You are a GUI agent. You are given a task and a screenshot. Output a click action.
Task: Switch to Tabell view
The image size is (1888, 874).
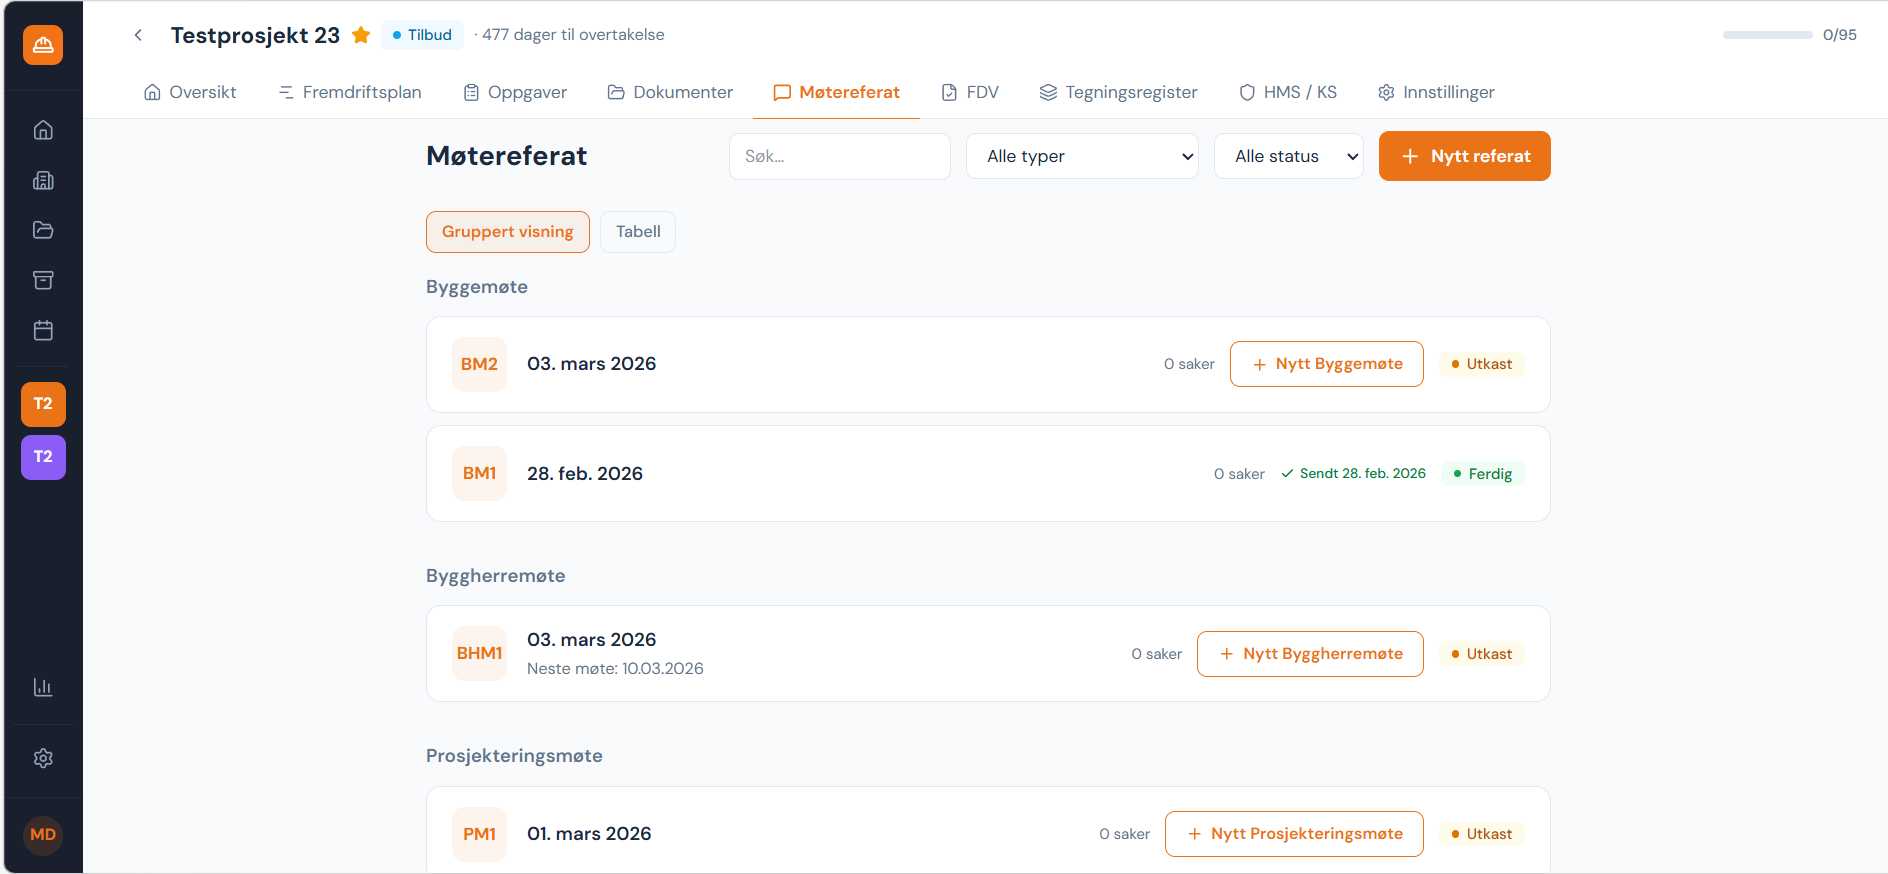(637, 232)
